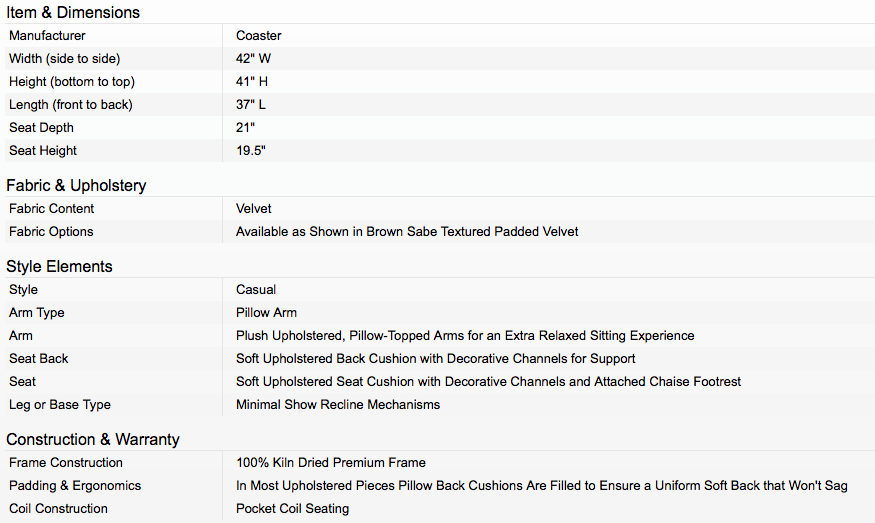Click the Seat Depth label
This screenshot has height=523, width=875.
(41, 128)
